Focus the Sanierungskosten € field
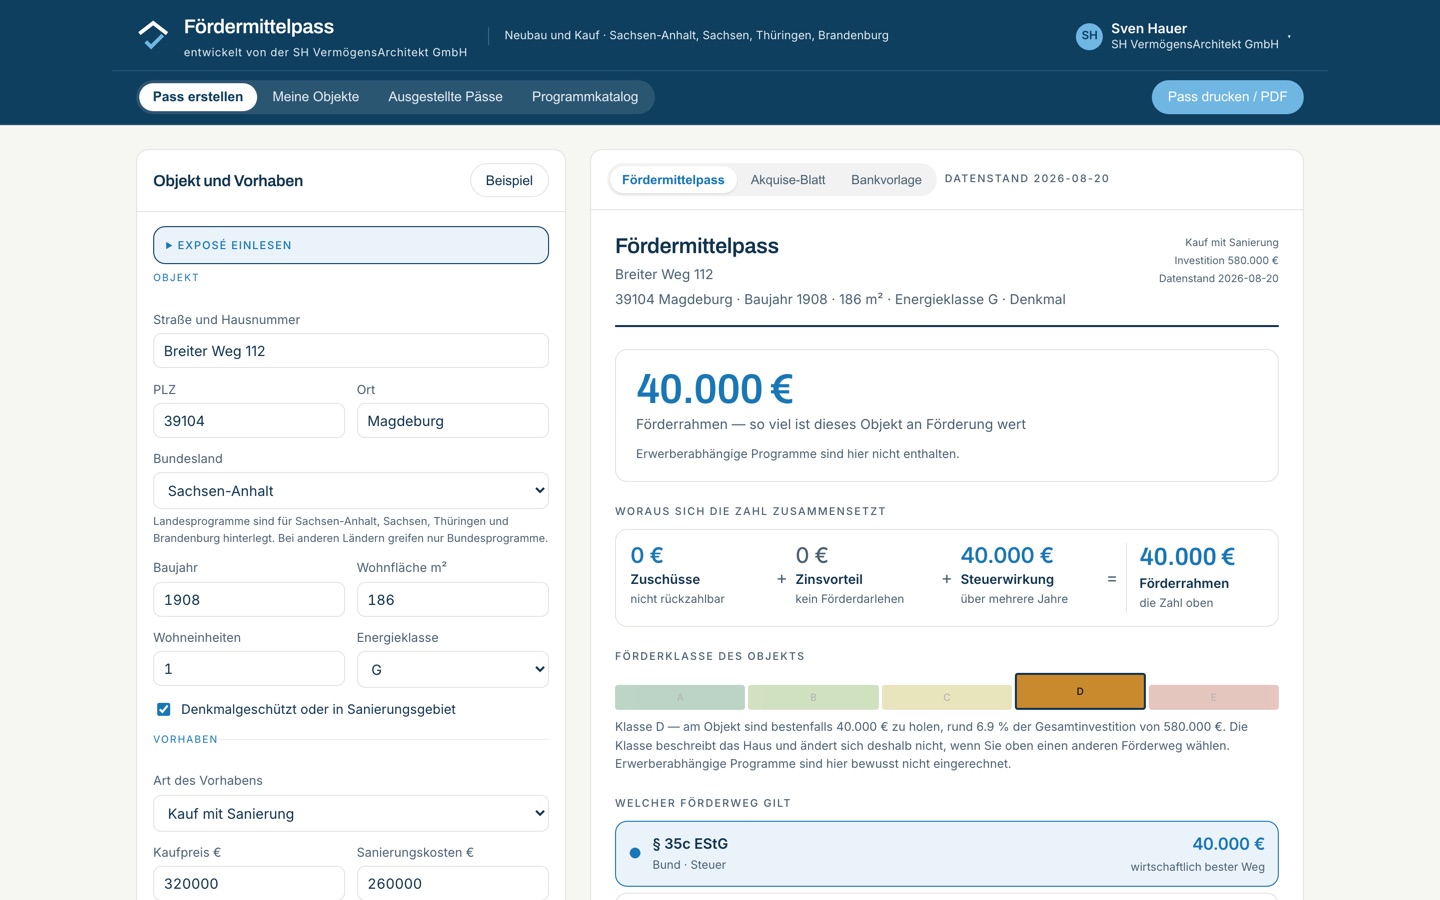Viewport: 1440px width, 900px height. coord(453,884)
